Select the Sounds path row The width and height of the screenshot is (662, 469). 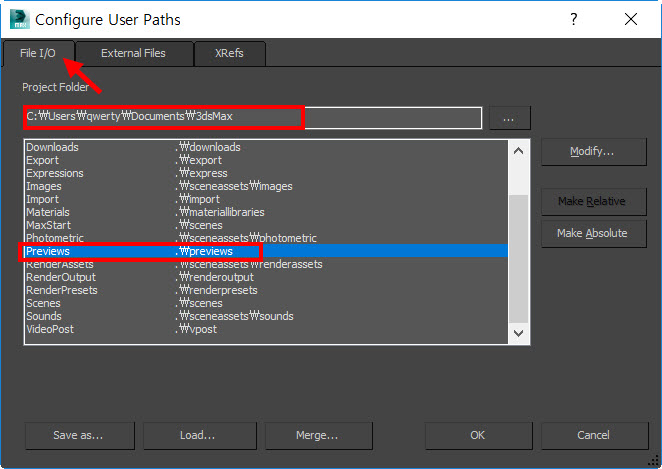(x=266, y=316)
